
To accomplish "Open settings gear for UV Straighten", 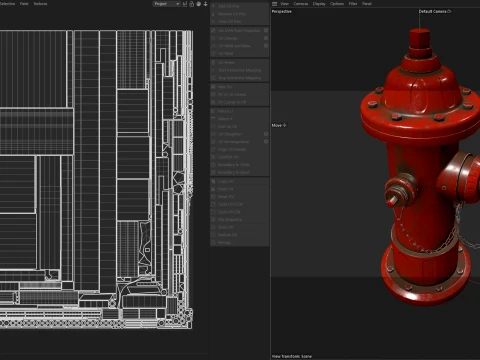I will (x=266, y=134).
